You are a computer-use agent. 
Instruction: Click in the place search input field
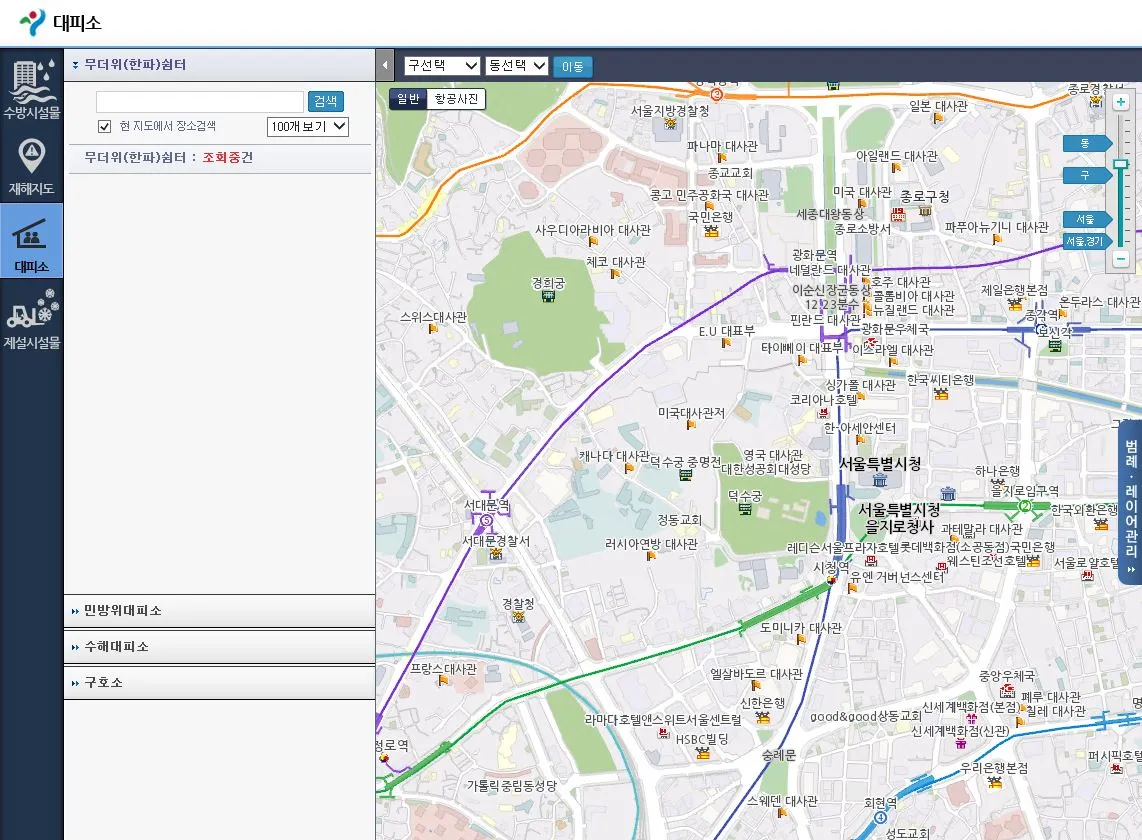point(200,102)
